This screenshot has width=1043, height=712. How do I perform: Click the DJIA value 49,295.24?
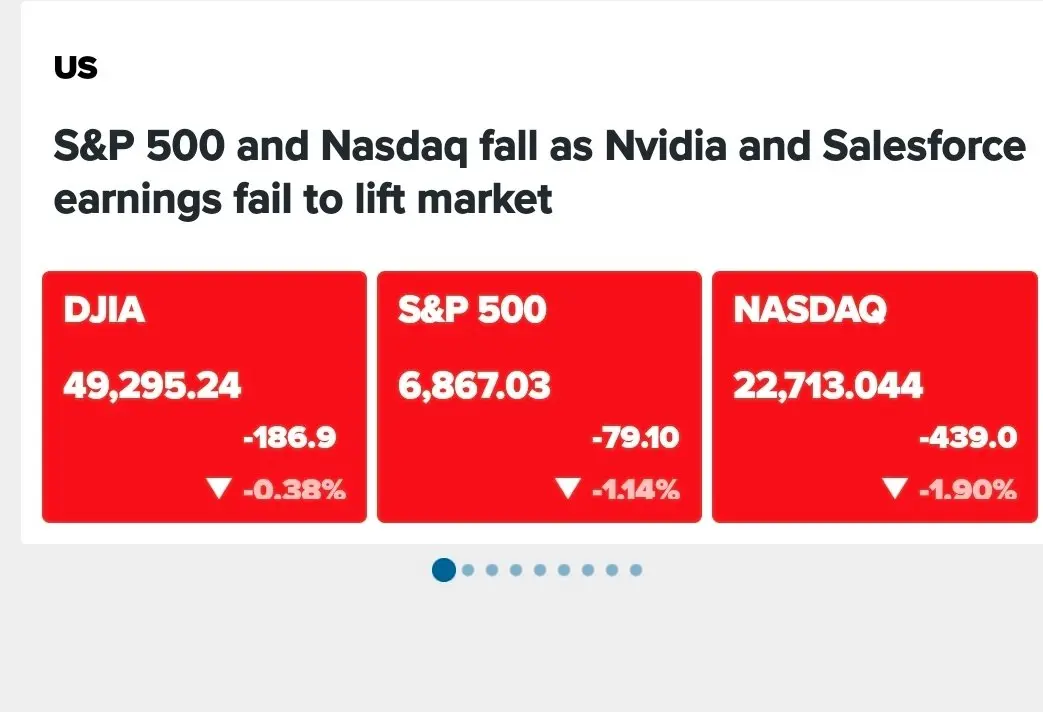point(152,385)
